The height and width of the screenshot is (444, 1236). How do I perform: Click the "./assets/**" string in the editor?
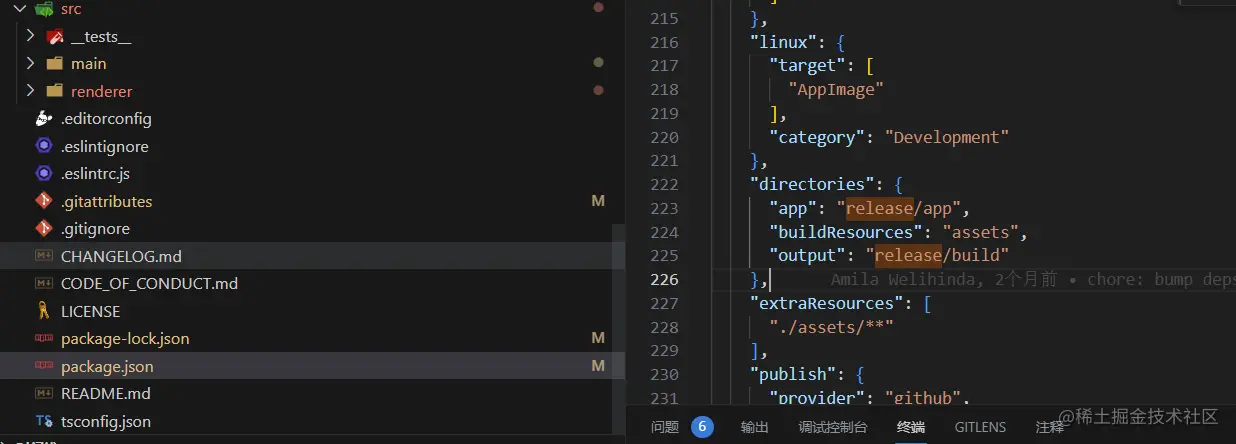[x=831, y=327]
